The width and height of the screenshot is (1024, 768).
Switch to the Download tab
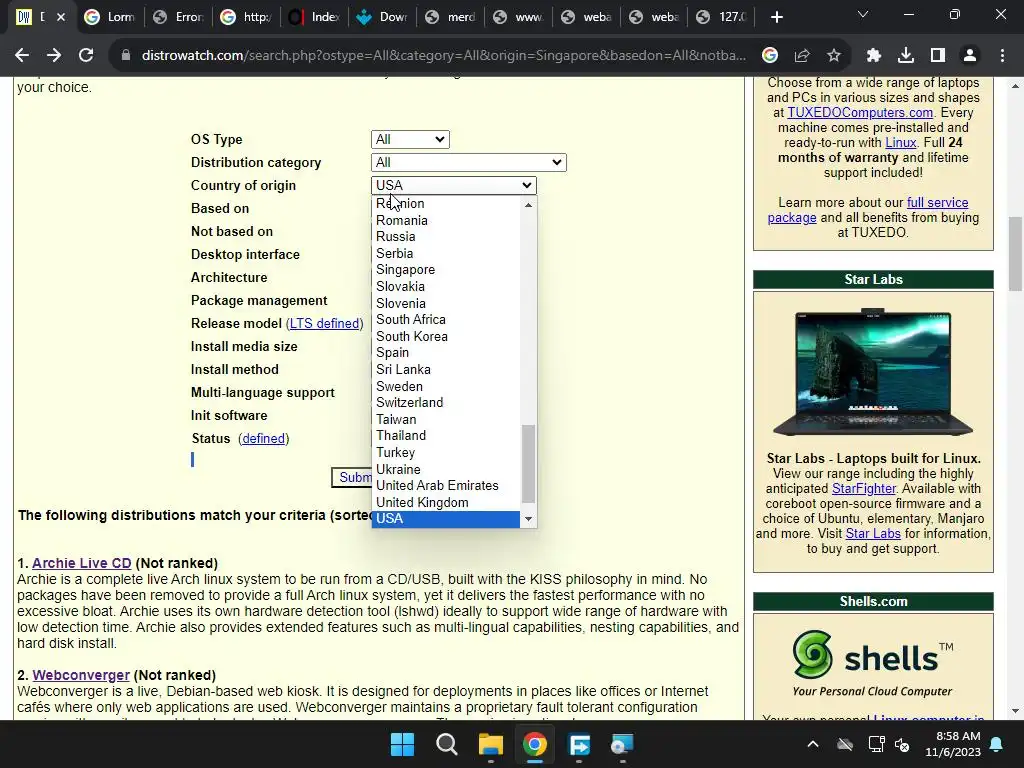(x=381, y=17)
